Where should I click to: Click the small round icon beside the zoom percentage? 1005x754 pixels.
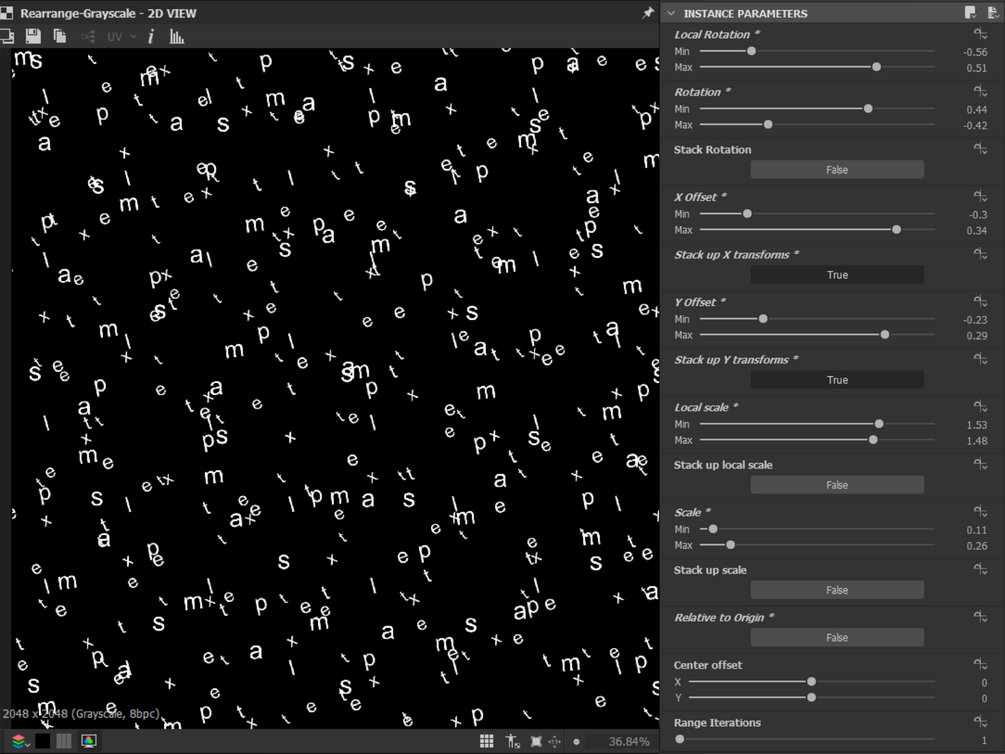pos(576,742)
